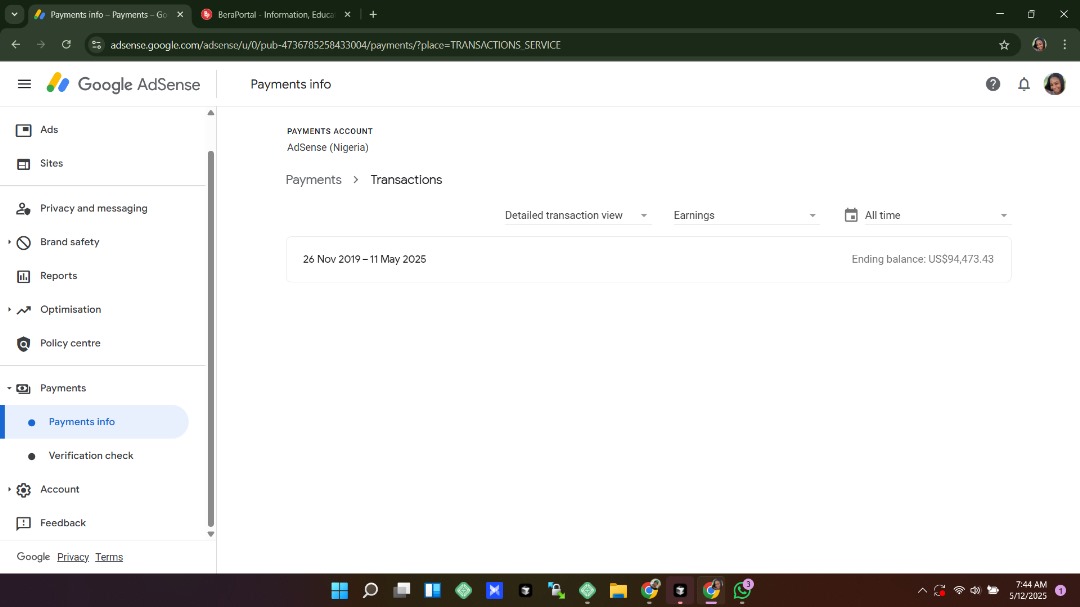Click the Google AdSense logo
The height and width of the screenshot is (607, 1080).
tap(124, 85)
